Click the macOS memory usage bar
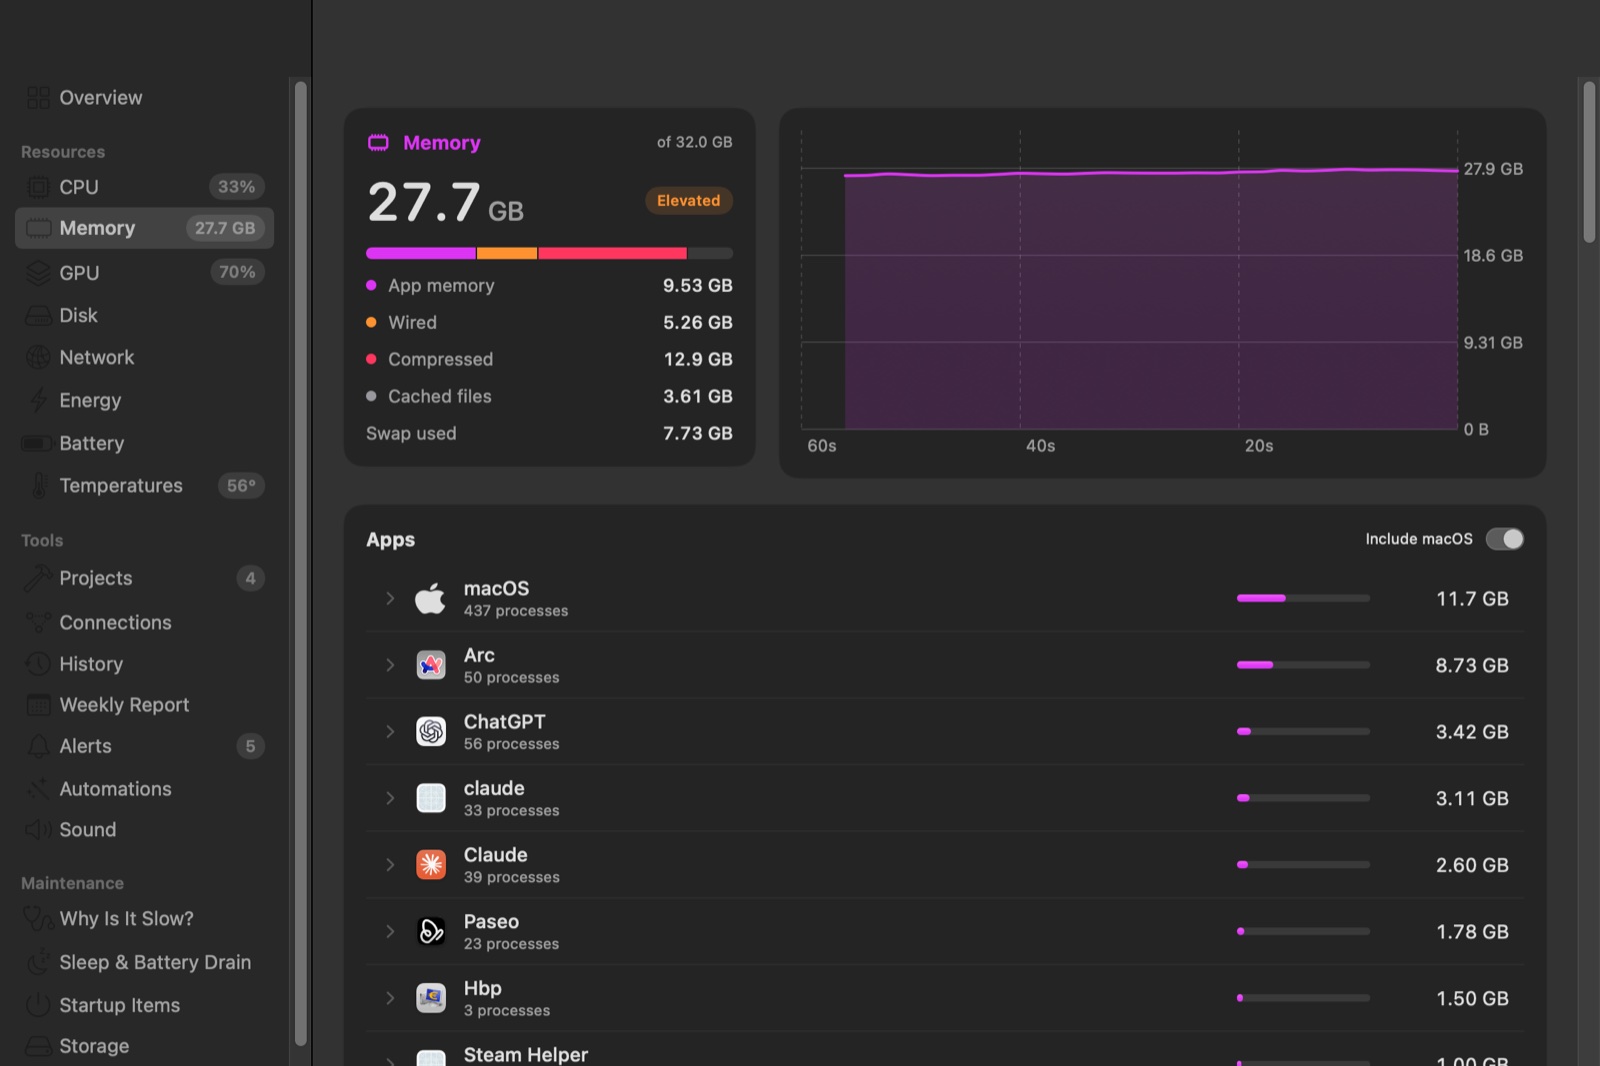1600x1066 pixels. point(1303,598)
